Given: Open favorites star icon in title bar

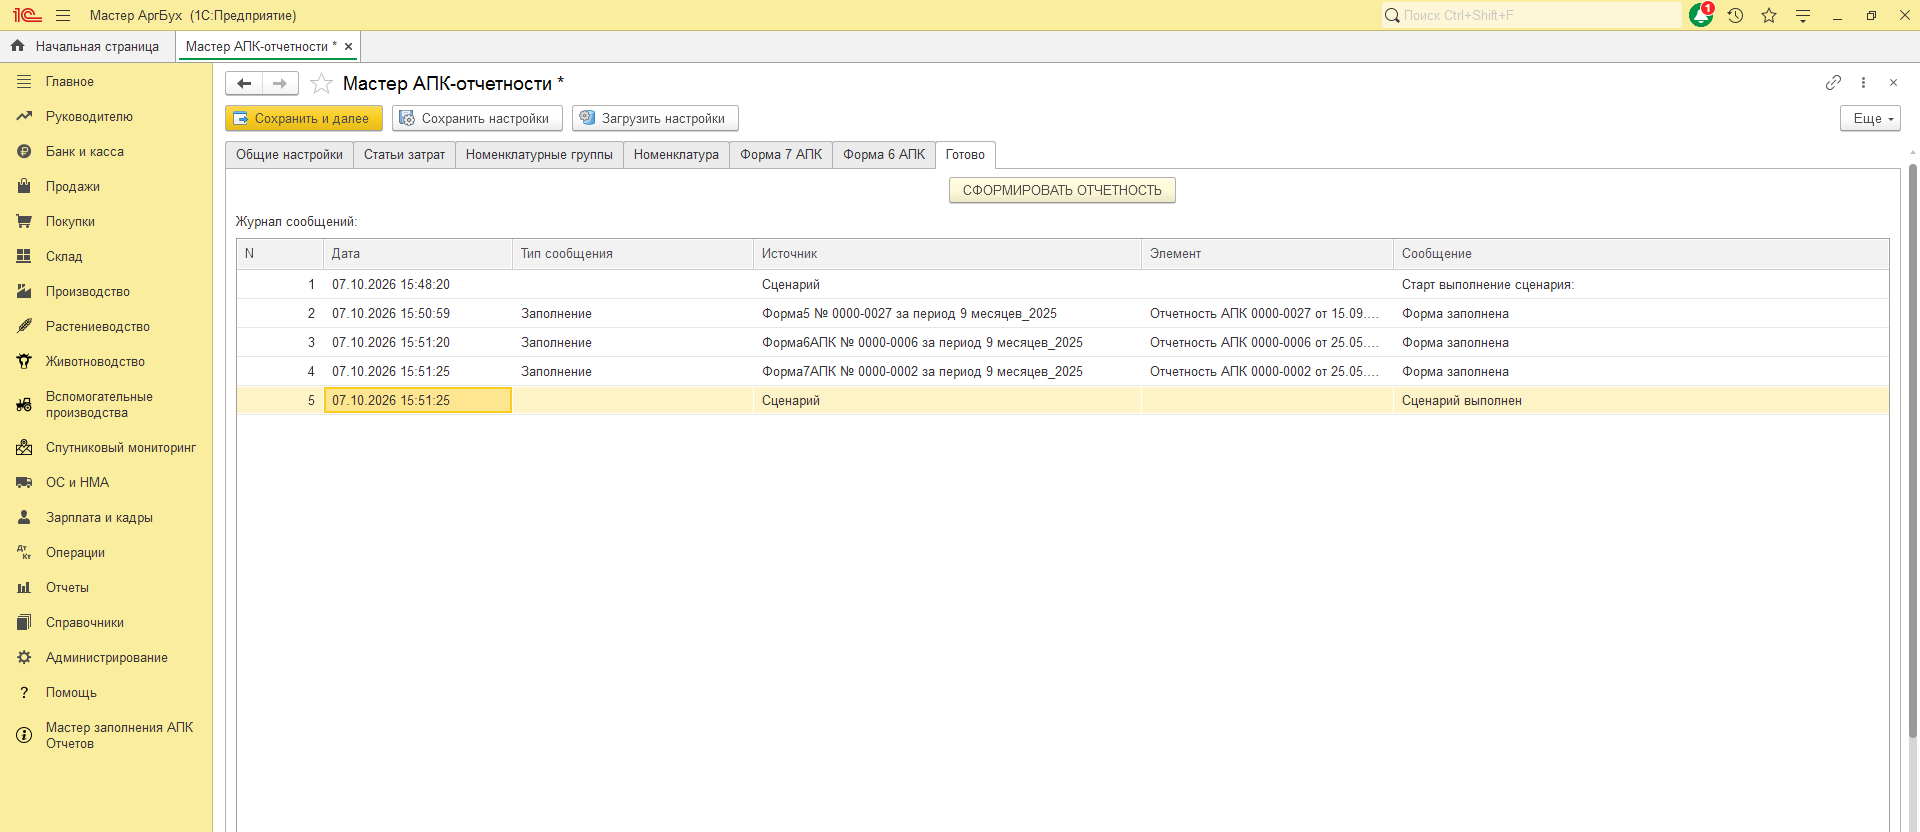Looking at the screenshot, I should click(x=1769, y=15).
